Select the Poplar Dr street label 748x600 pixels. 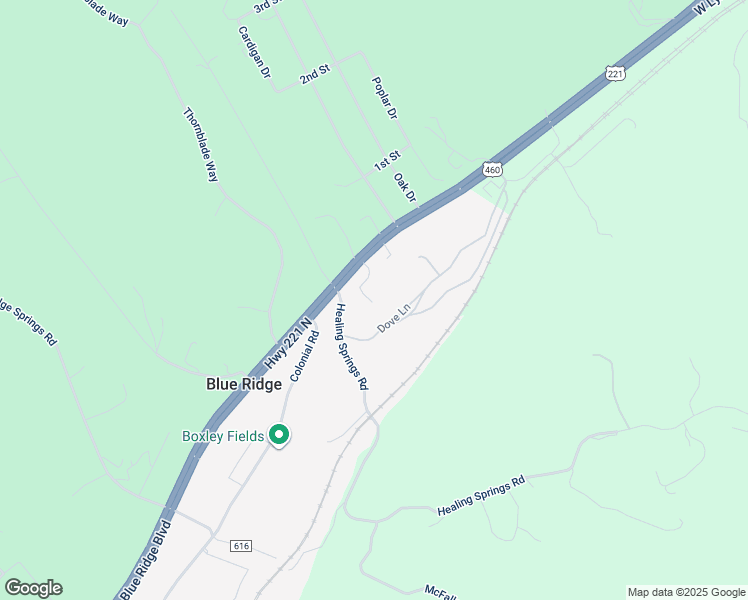tap(384, 98)
